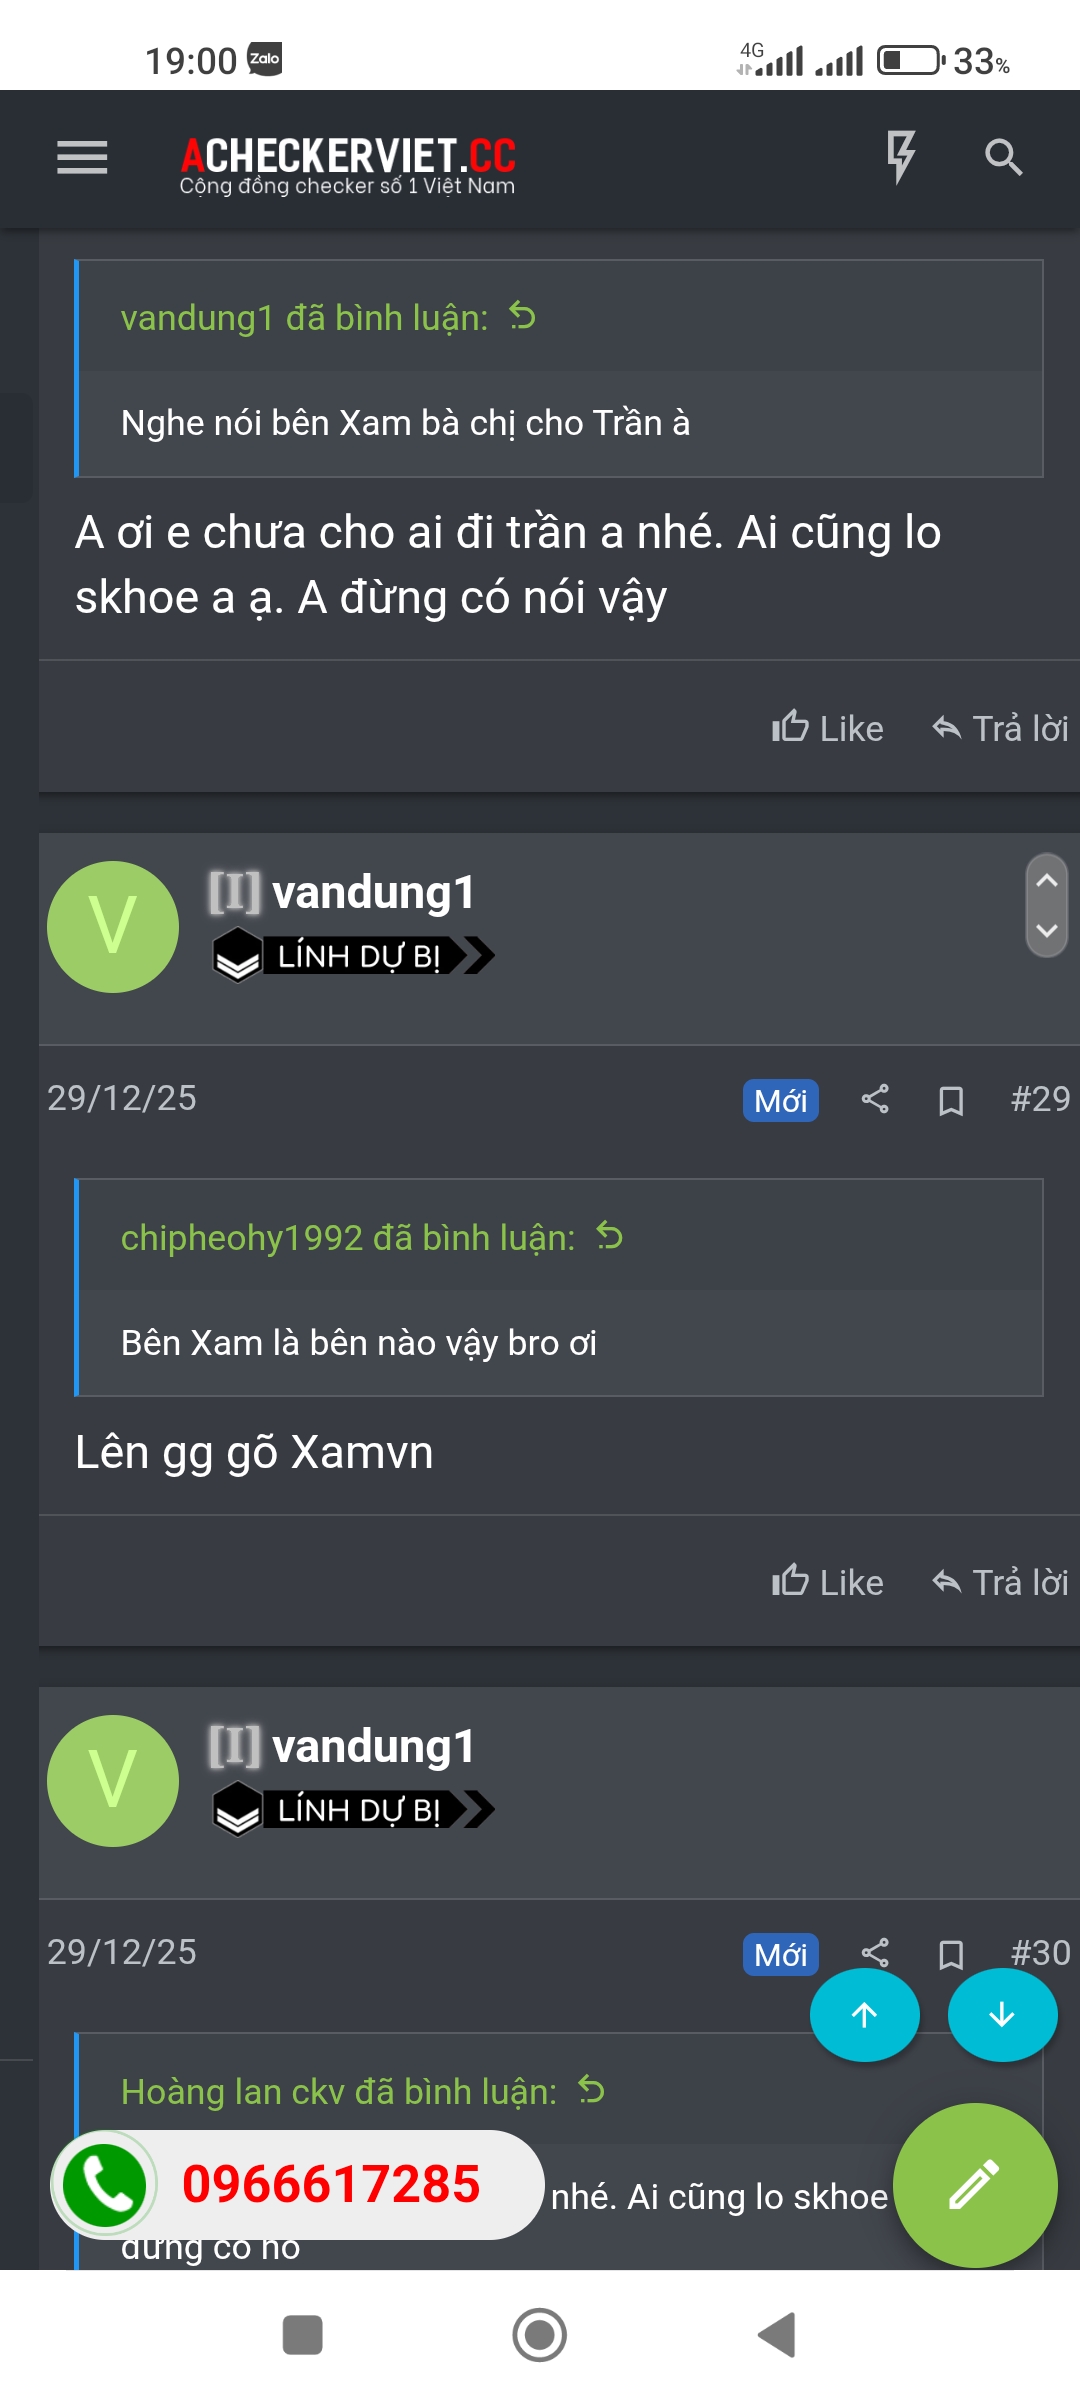
Task: Bookmark post #29
Action: pyautogui.click(x=951, y=1100)
